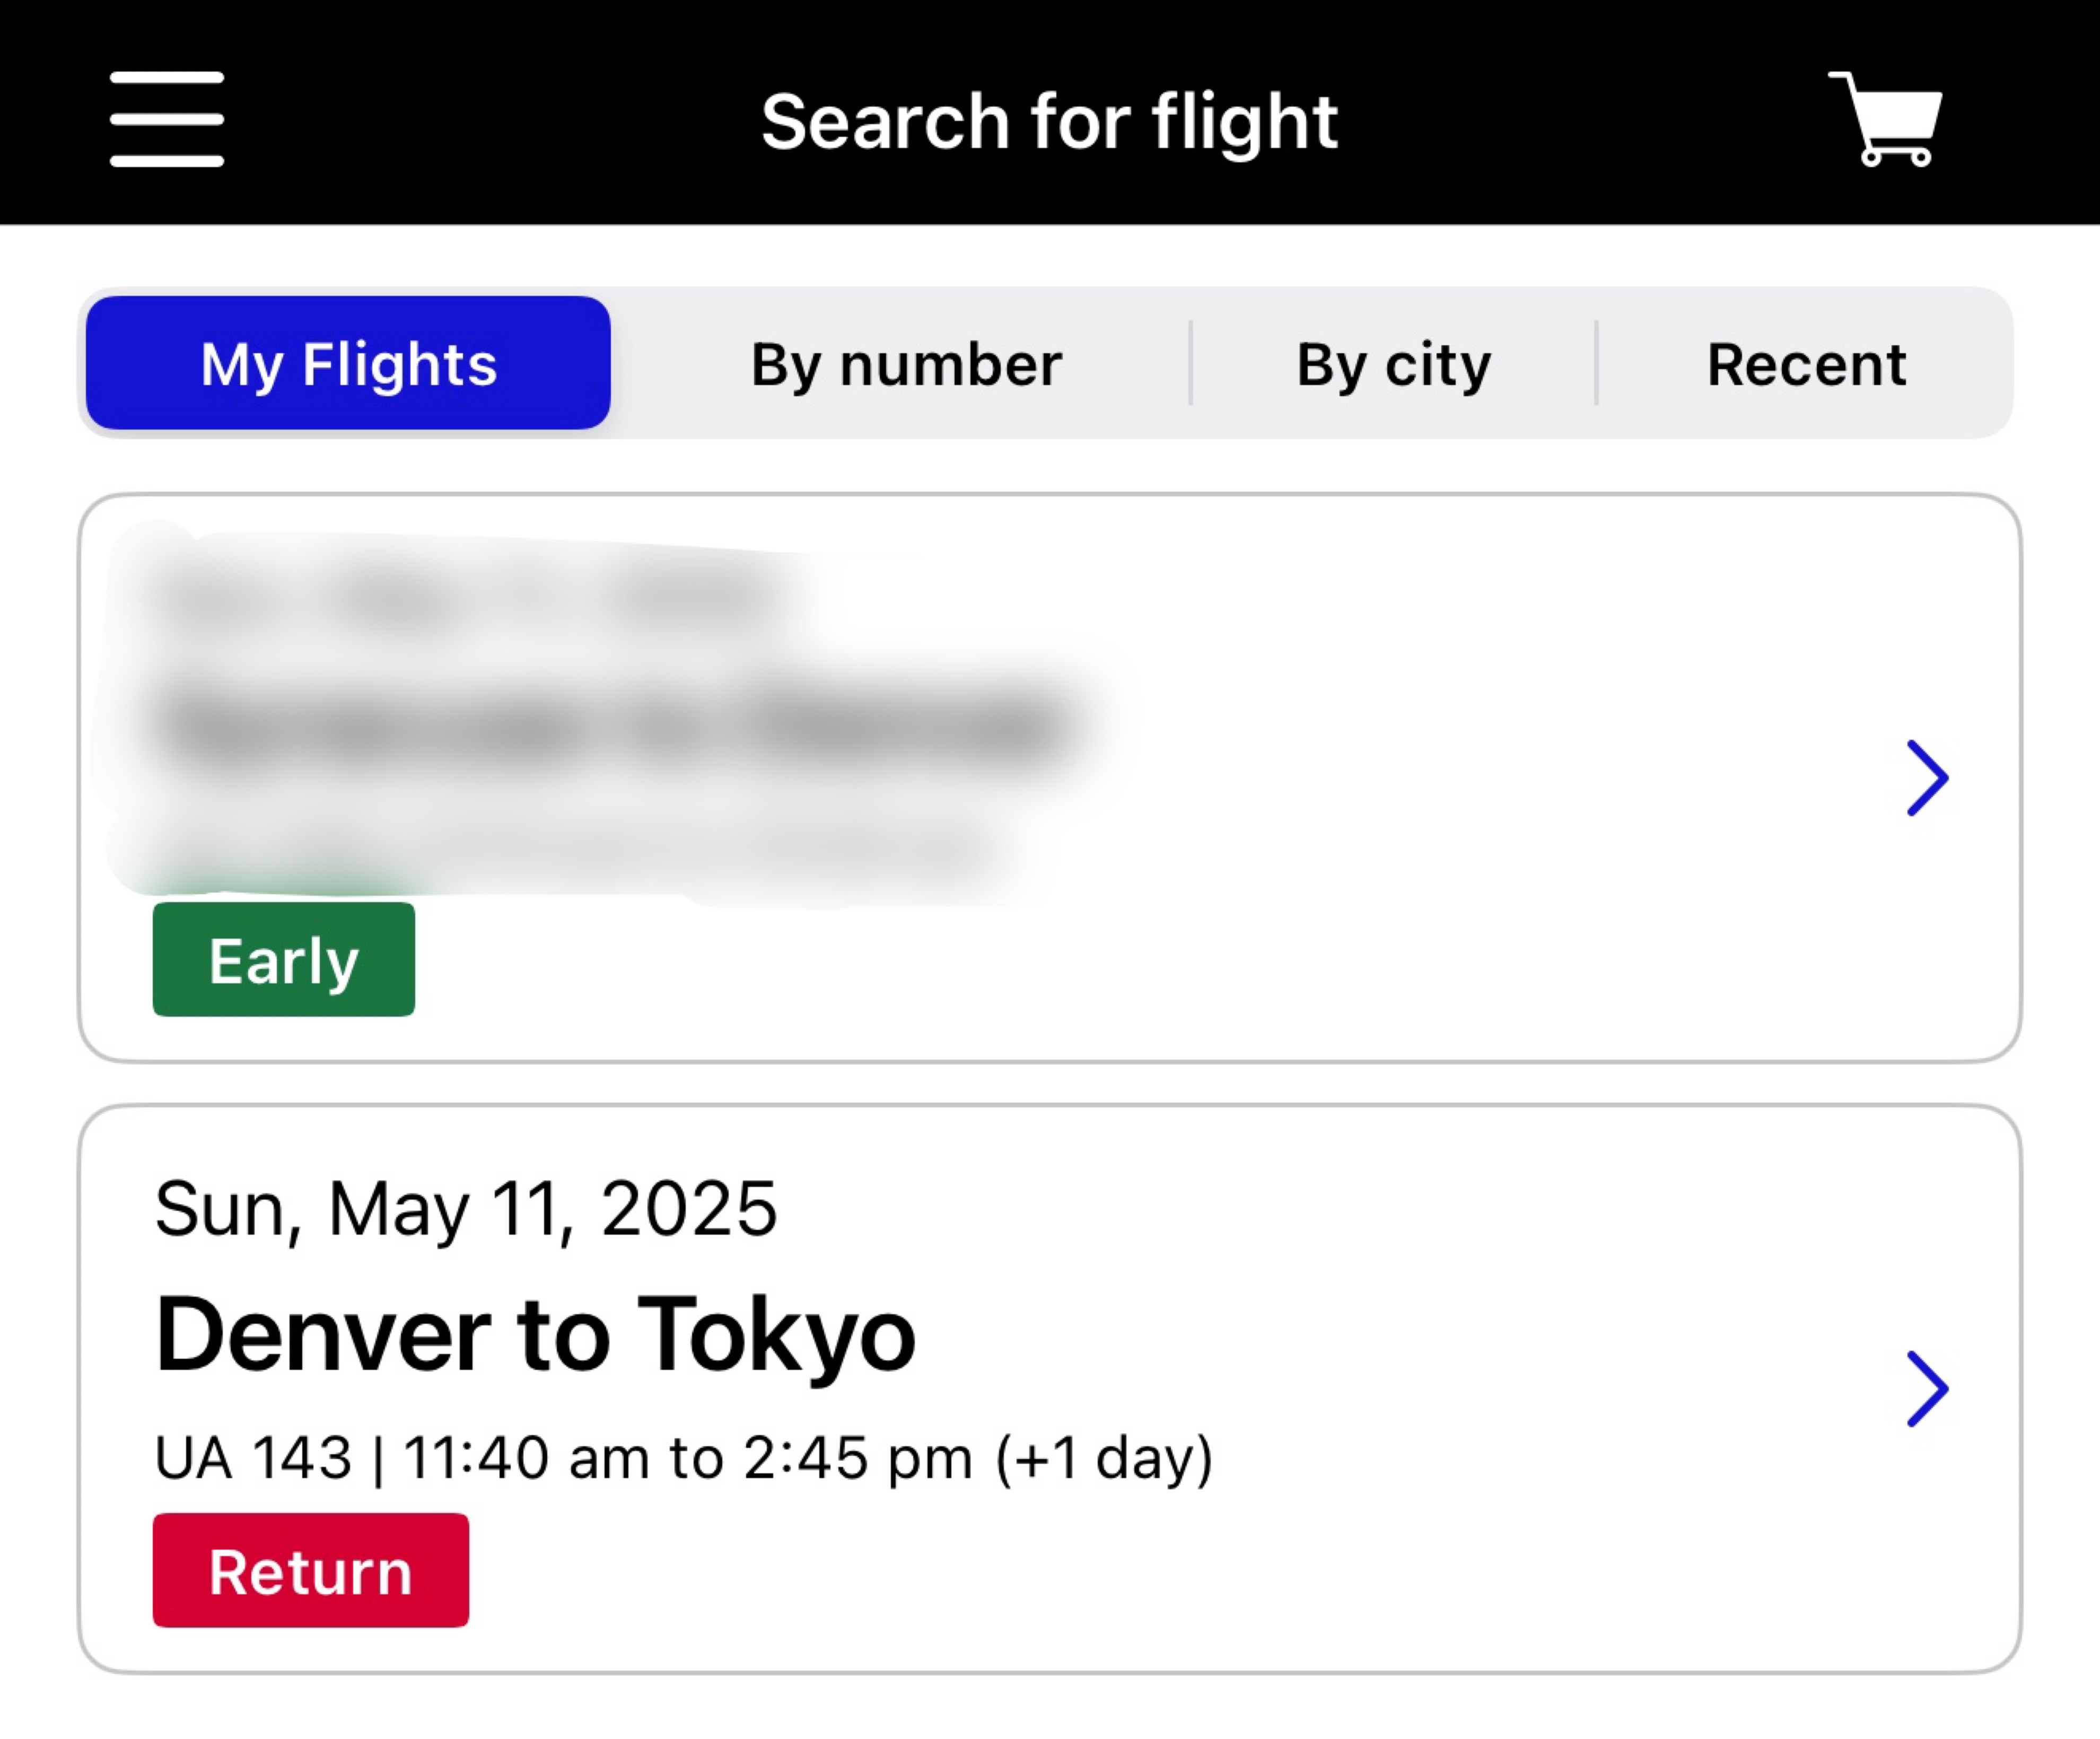This screenshot has height=1739, width=2100.
Task: Switch to the By number tab
Action: click(x=906, y=364)
